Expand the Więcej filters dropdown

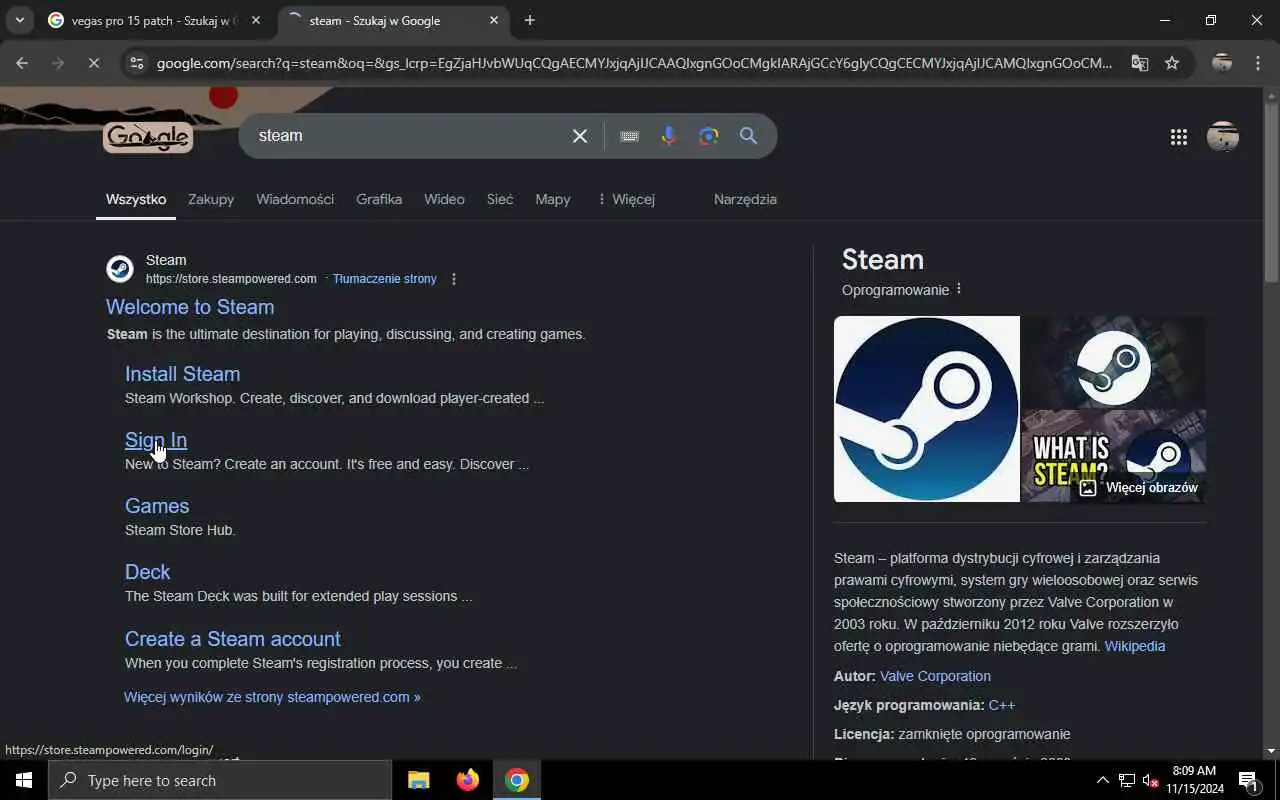pyautogui.click(x=626, y=199)
